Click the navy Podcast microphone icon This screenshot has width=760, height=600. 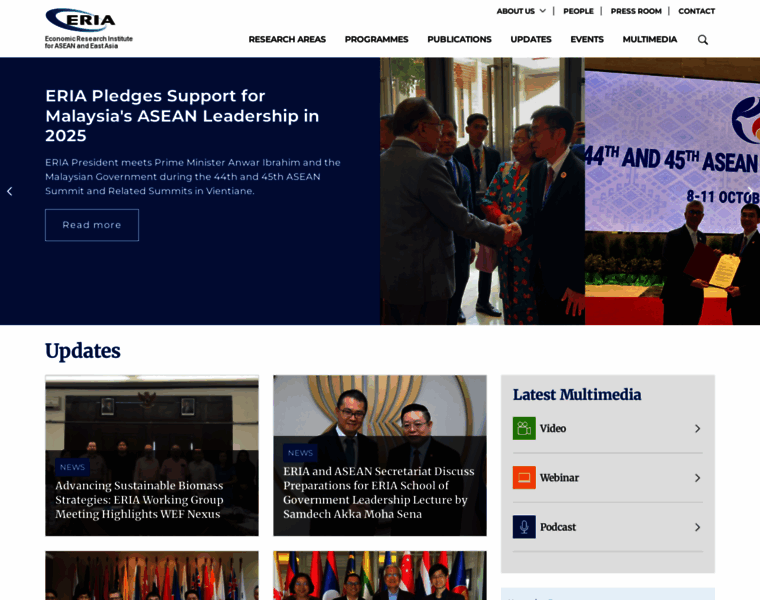click(524, 527)
